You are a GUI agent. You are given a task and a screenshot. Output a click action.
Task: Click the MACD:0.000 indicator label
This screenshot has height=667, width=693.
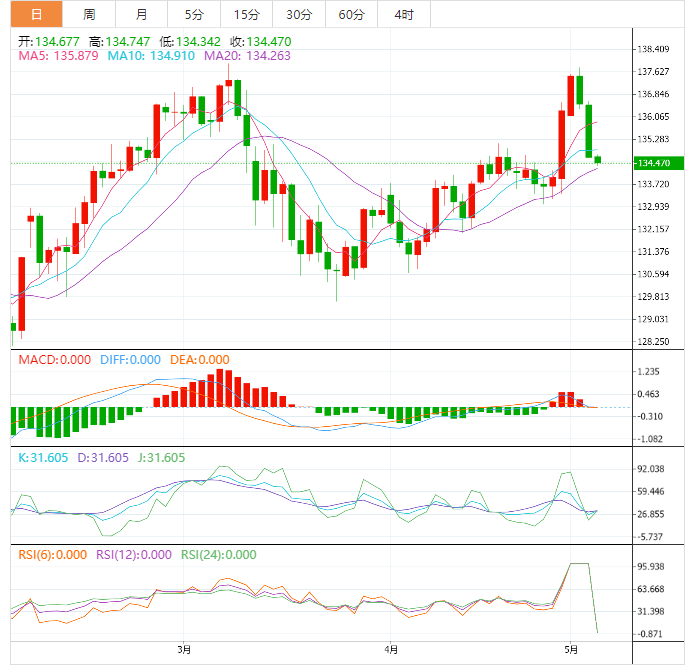click(x=54, y=360)
